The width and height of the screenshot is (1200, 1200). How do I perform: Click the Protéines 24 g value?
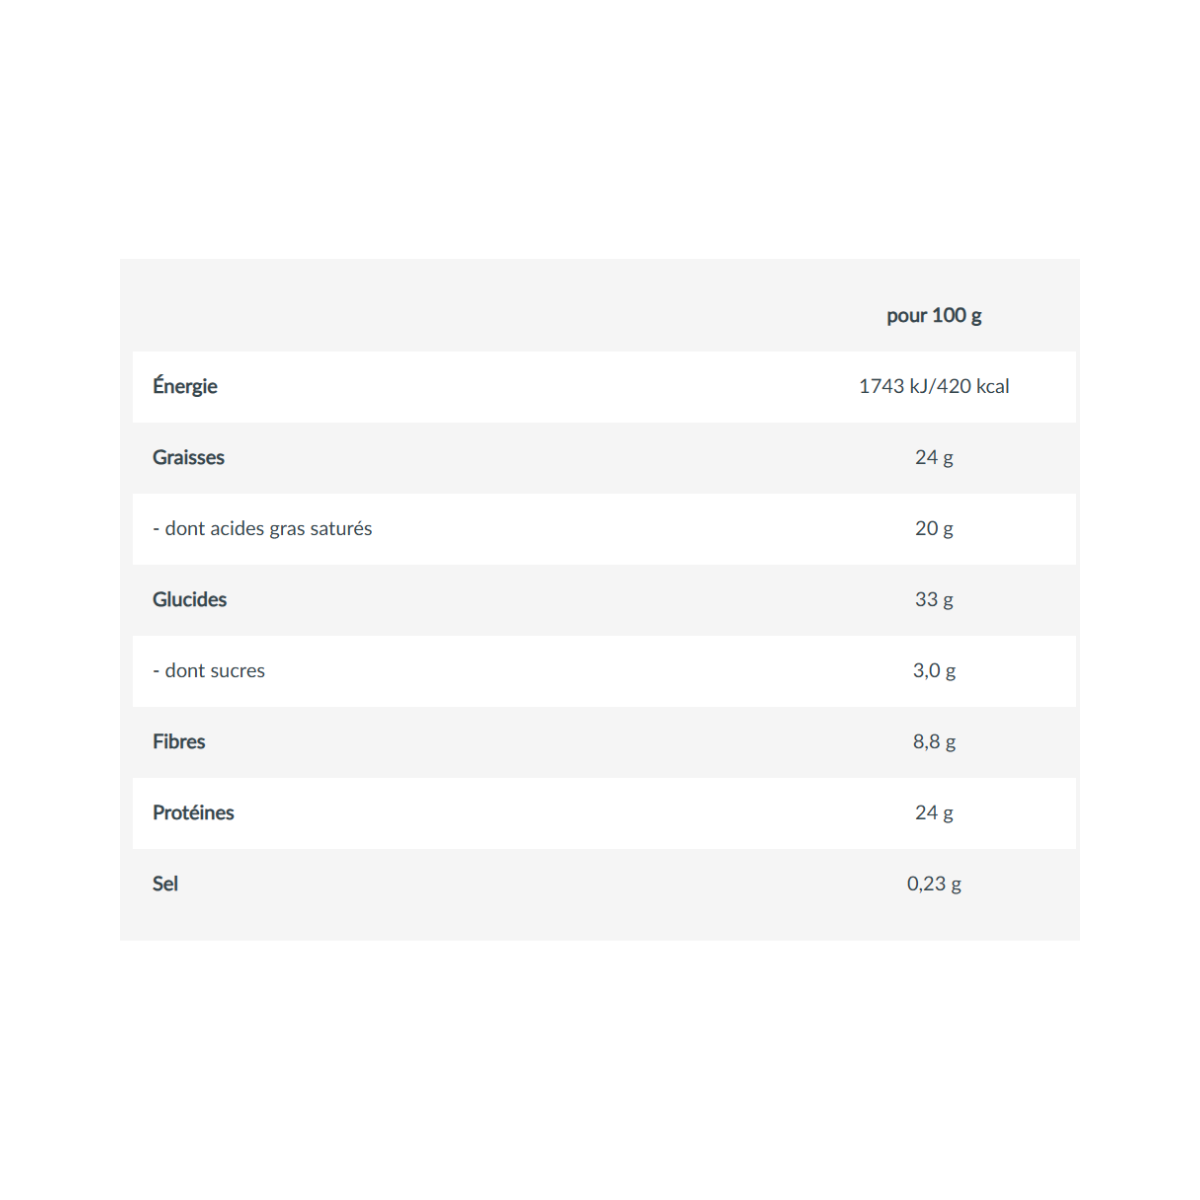point(934,812)
